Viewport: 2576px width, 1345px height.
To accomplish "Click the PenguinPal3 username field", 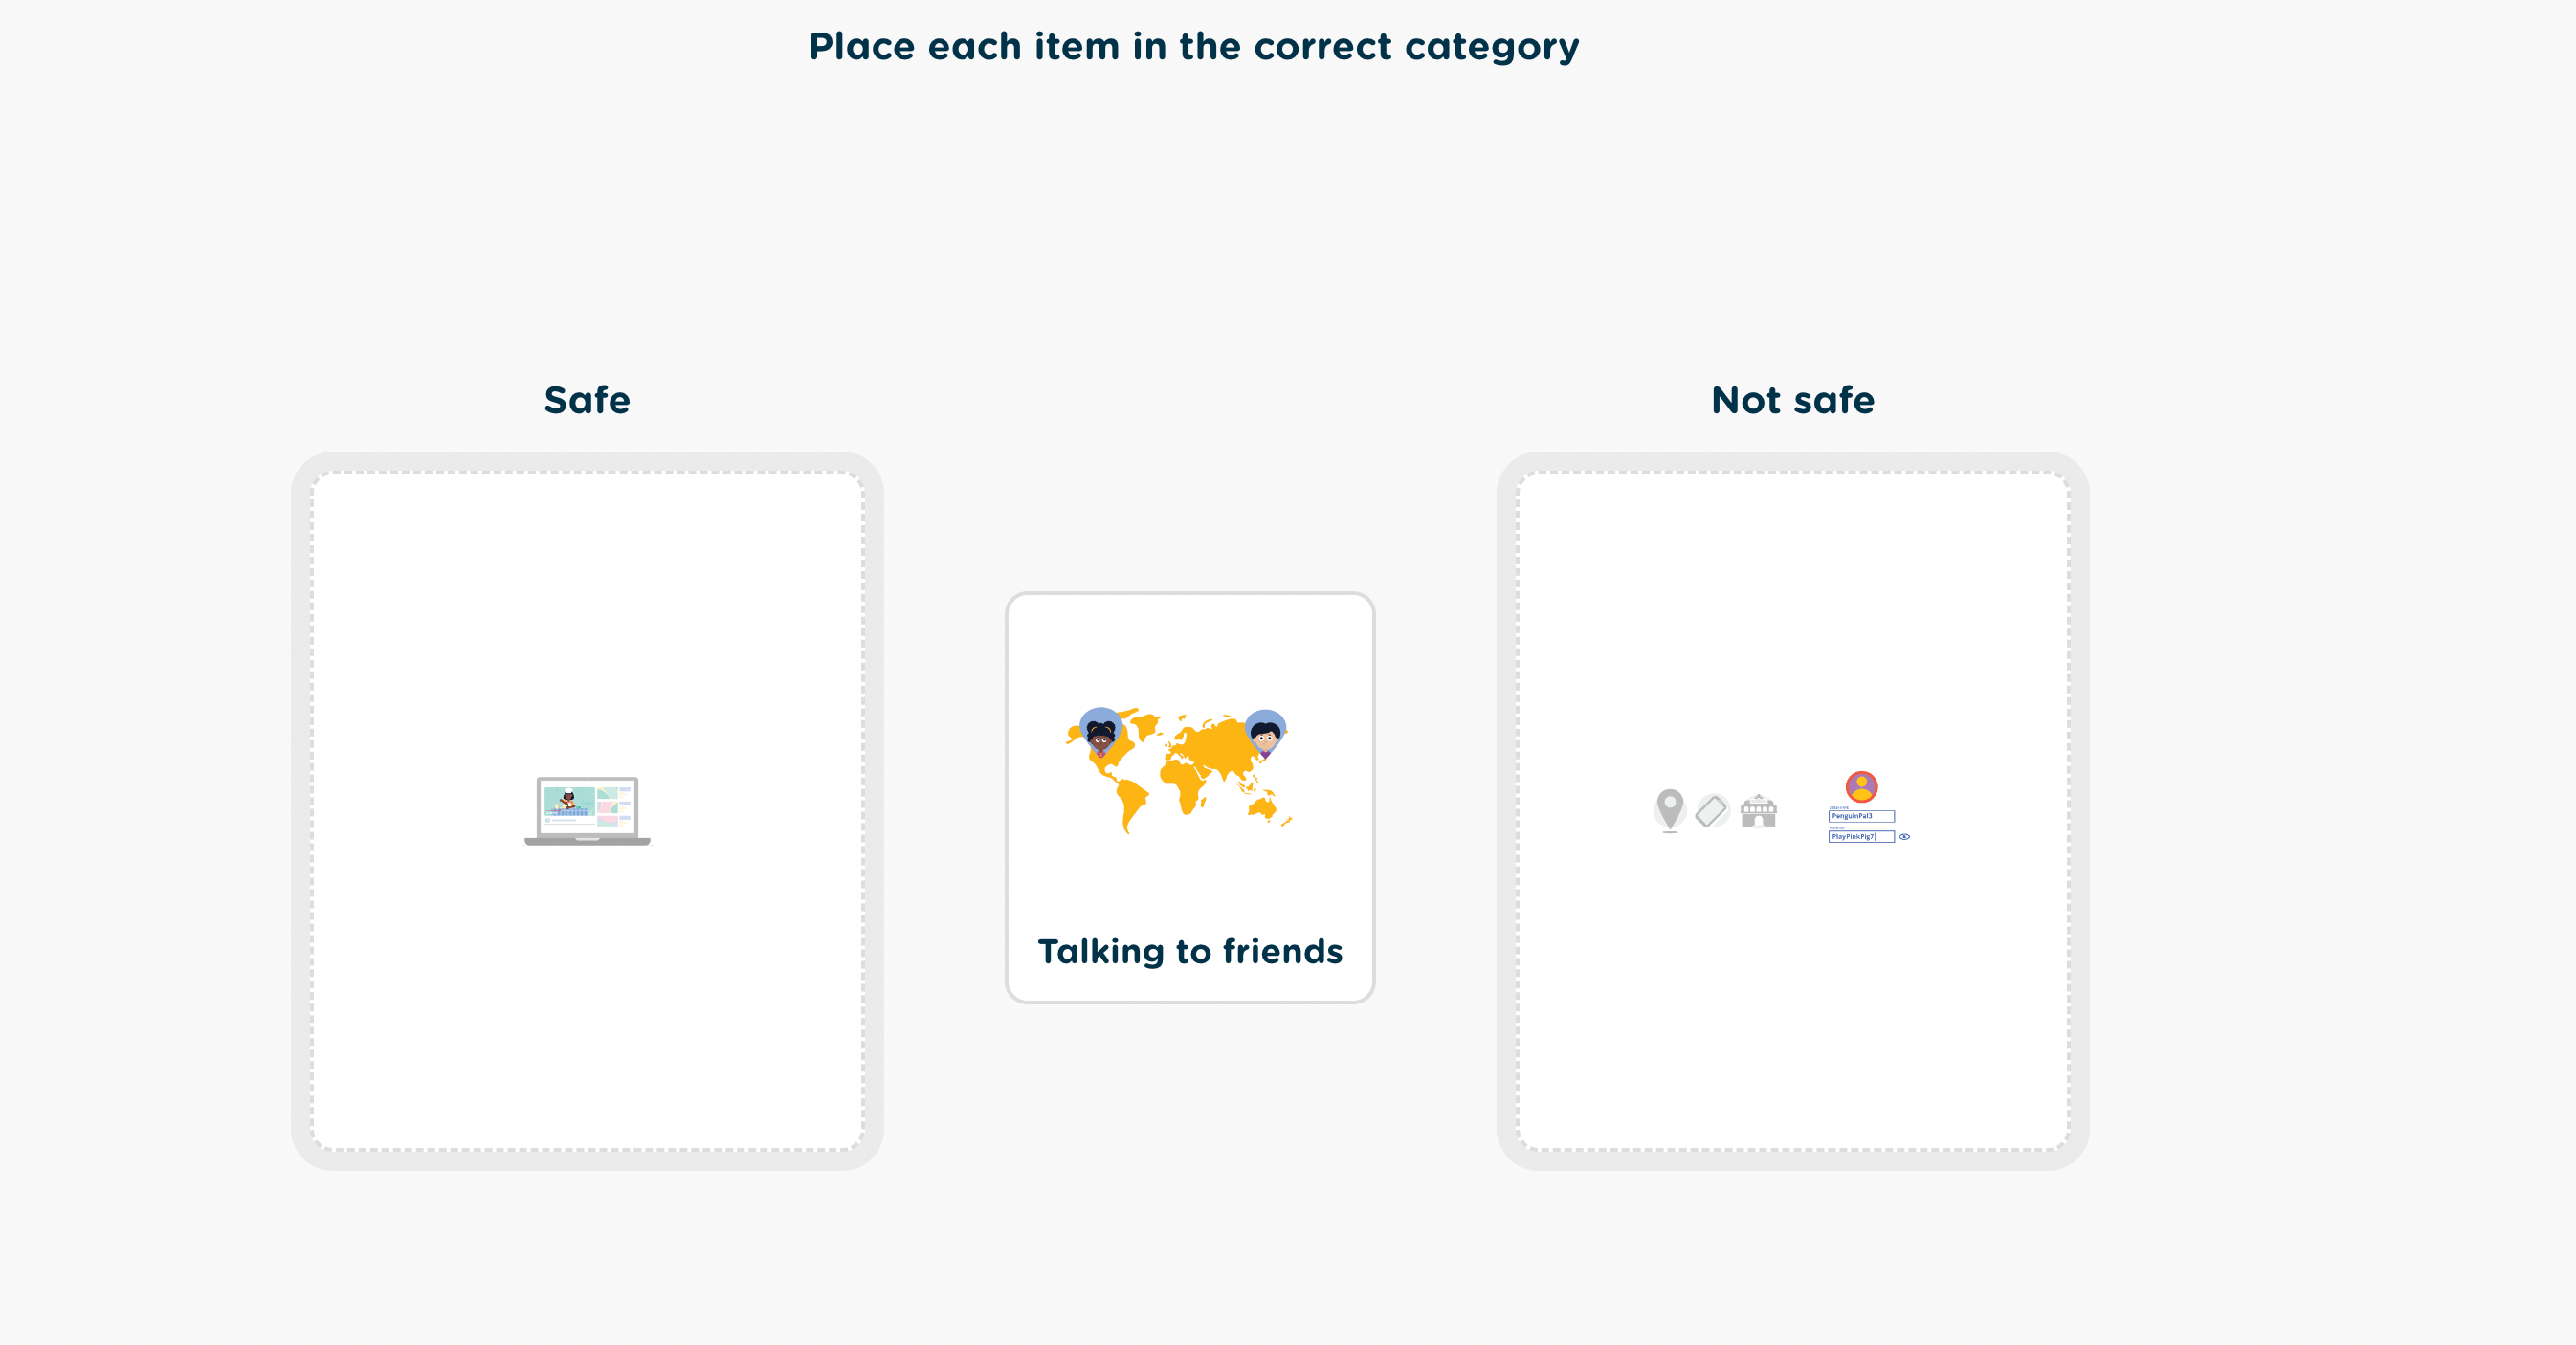I will (1861, 816).
